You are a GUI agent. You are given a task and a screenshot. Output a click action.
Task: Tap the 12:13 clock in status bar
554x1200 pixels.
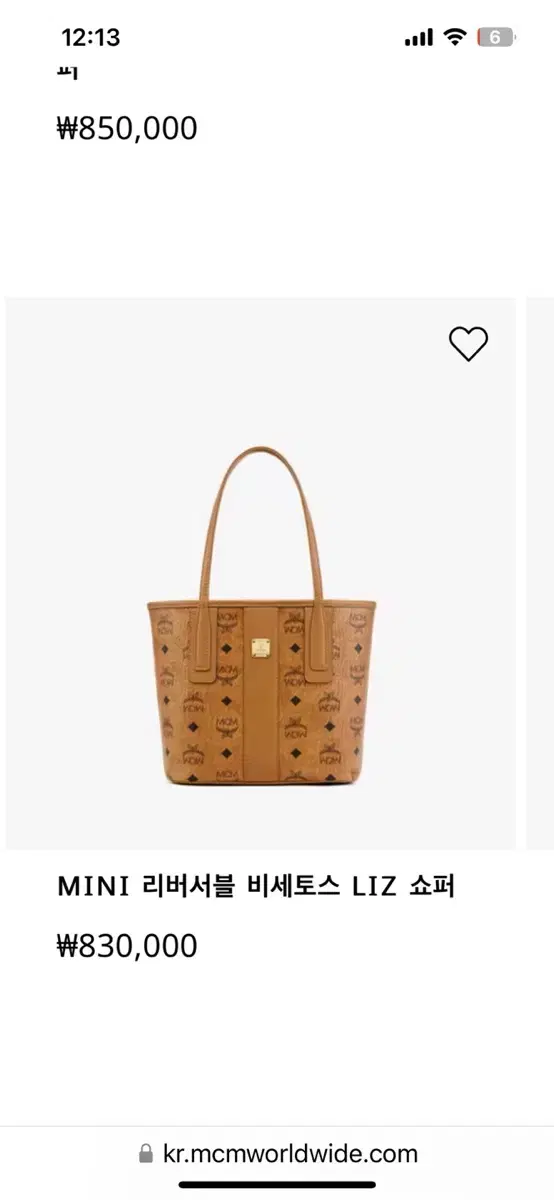90,38
